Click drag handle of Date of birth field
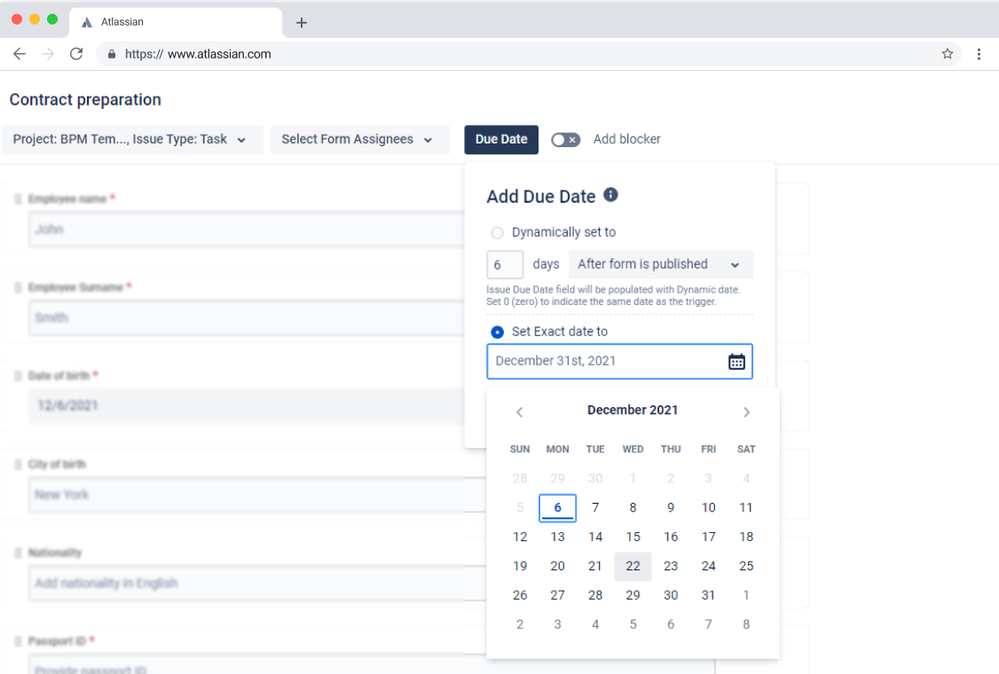 tap(18, 376)
